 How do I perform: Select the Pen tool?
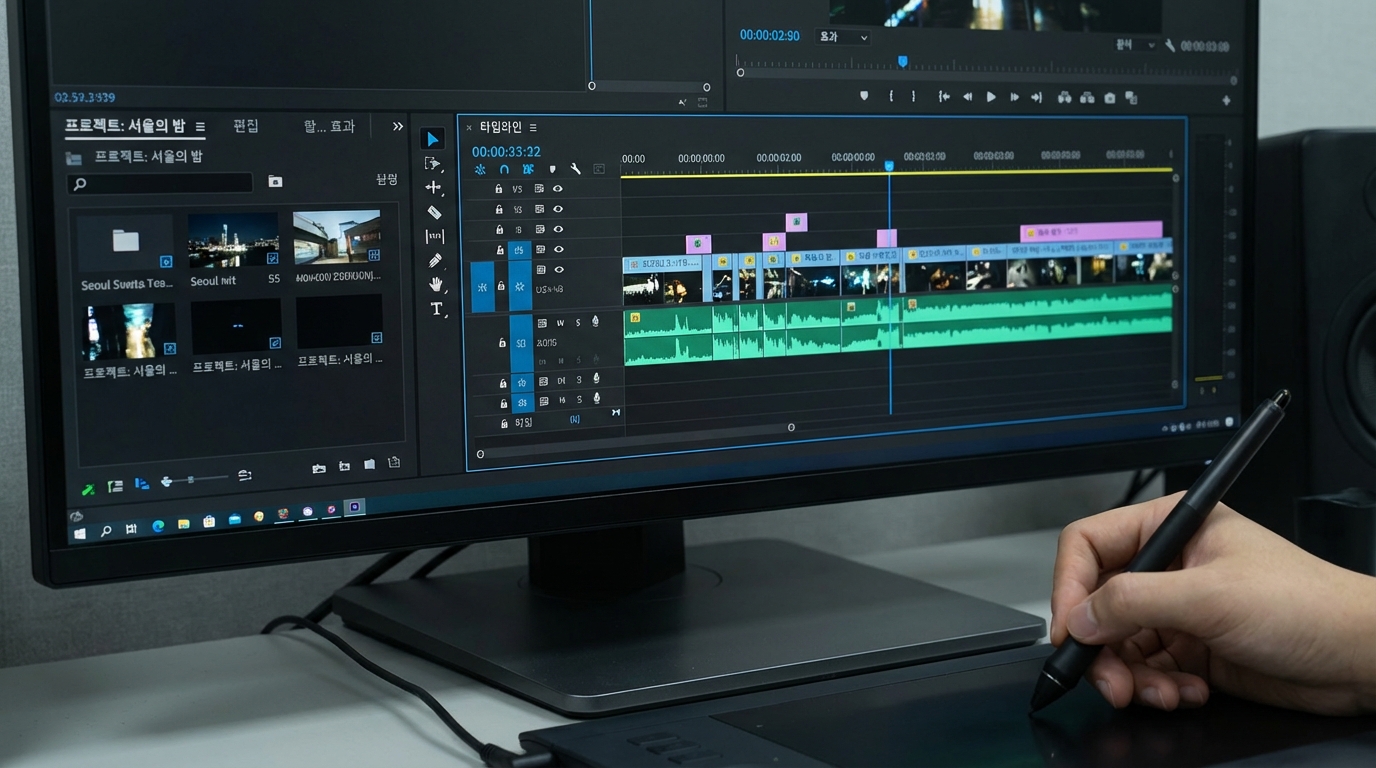pyautogui.click(x=435, y=260)
